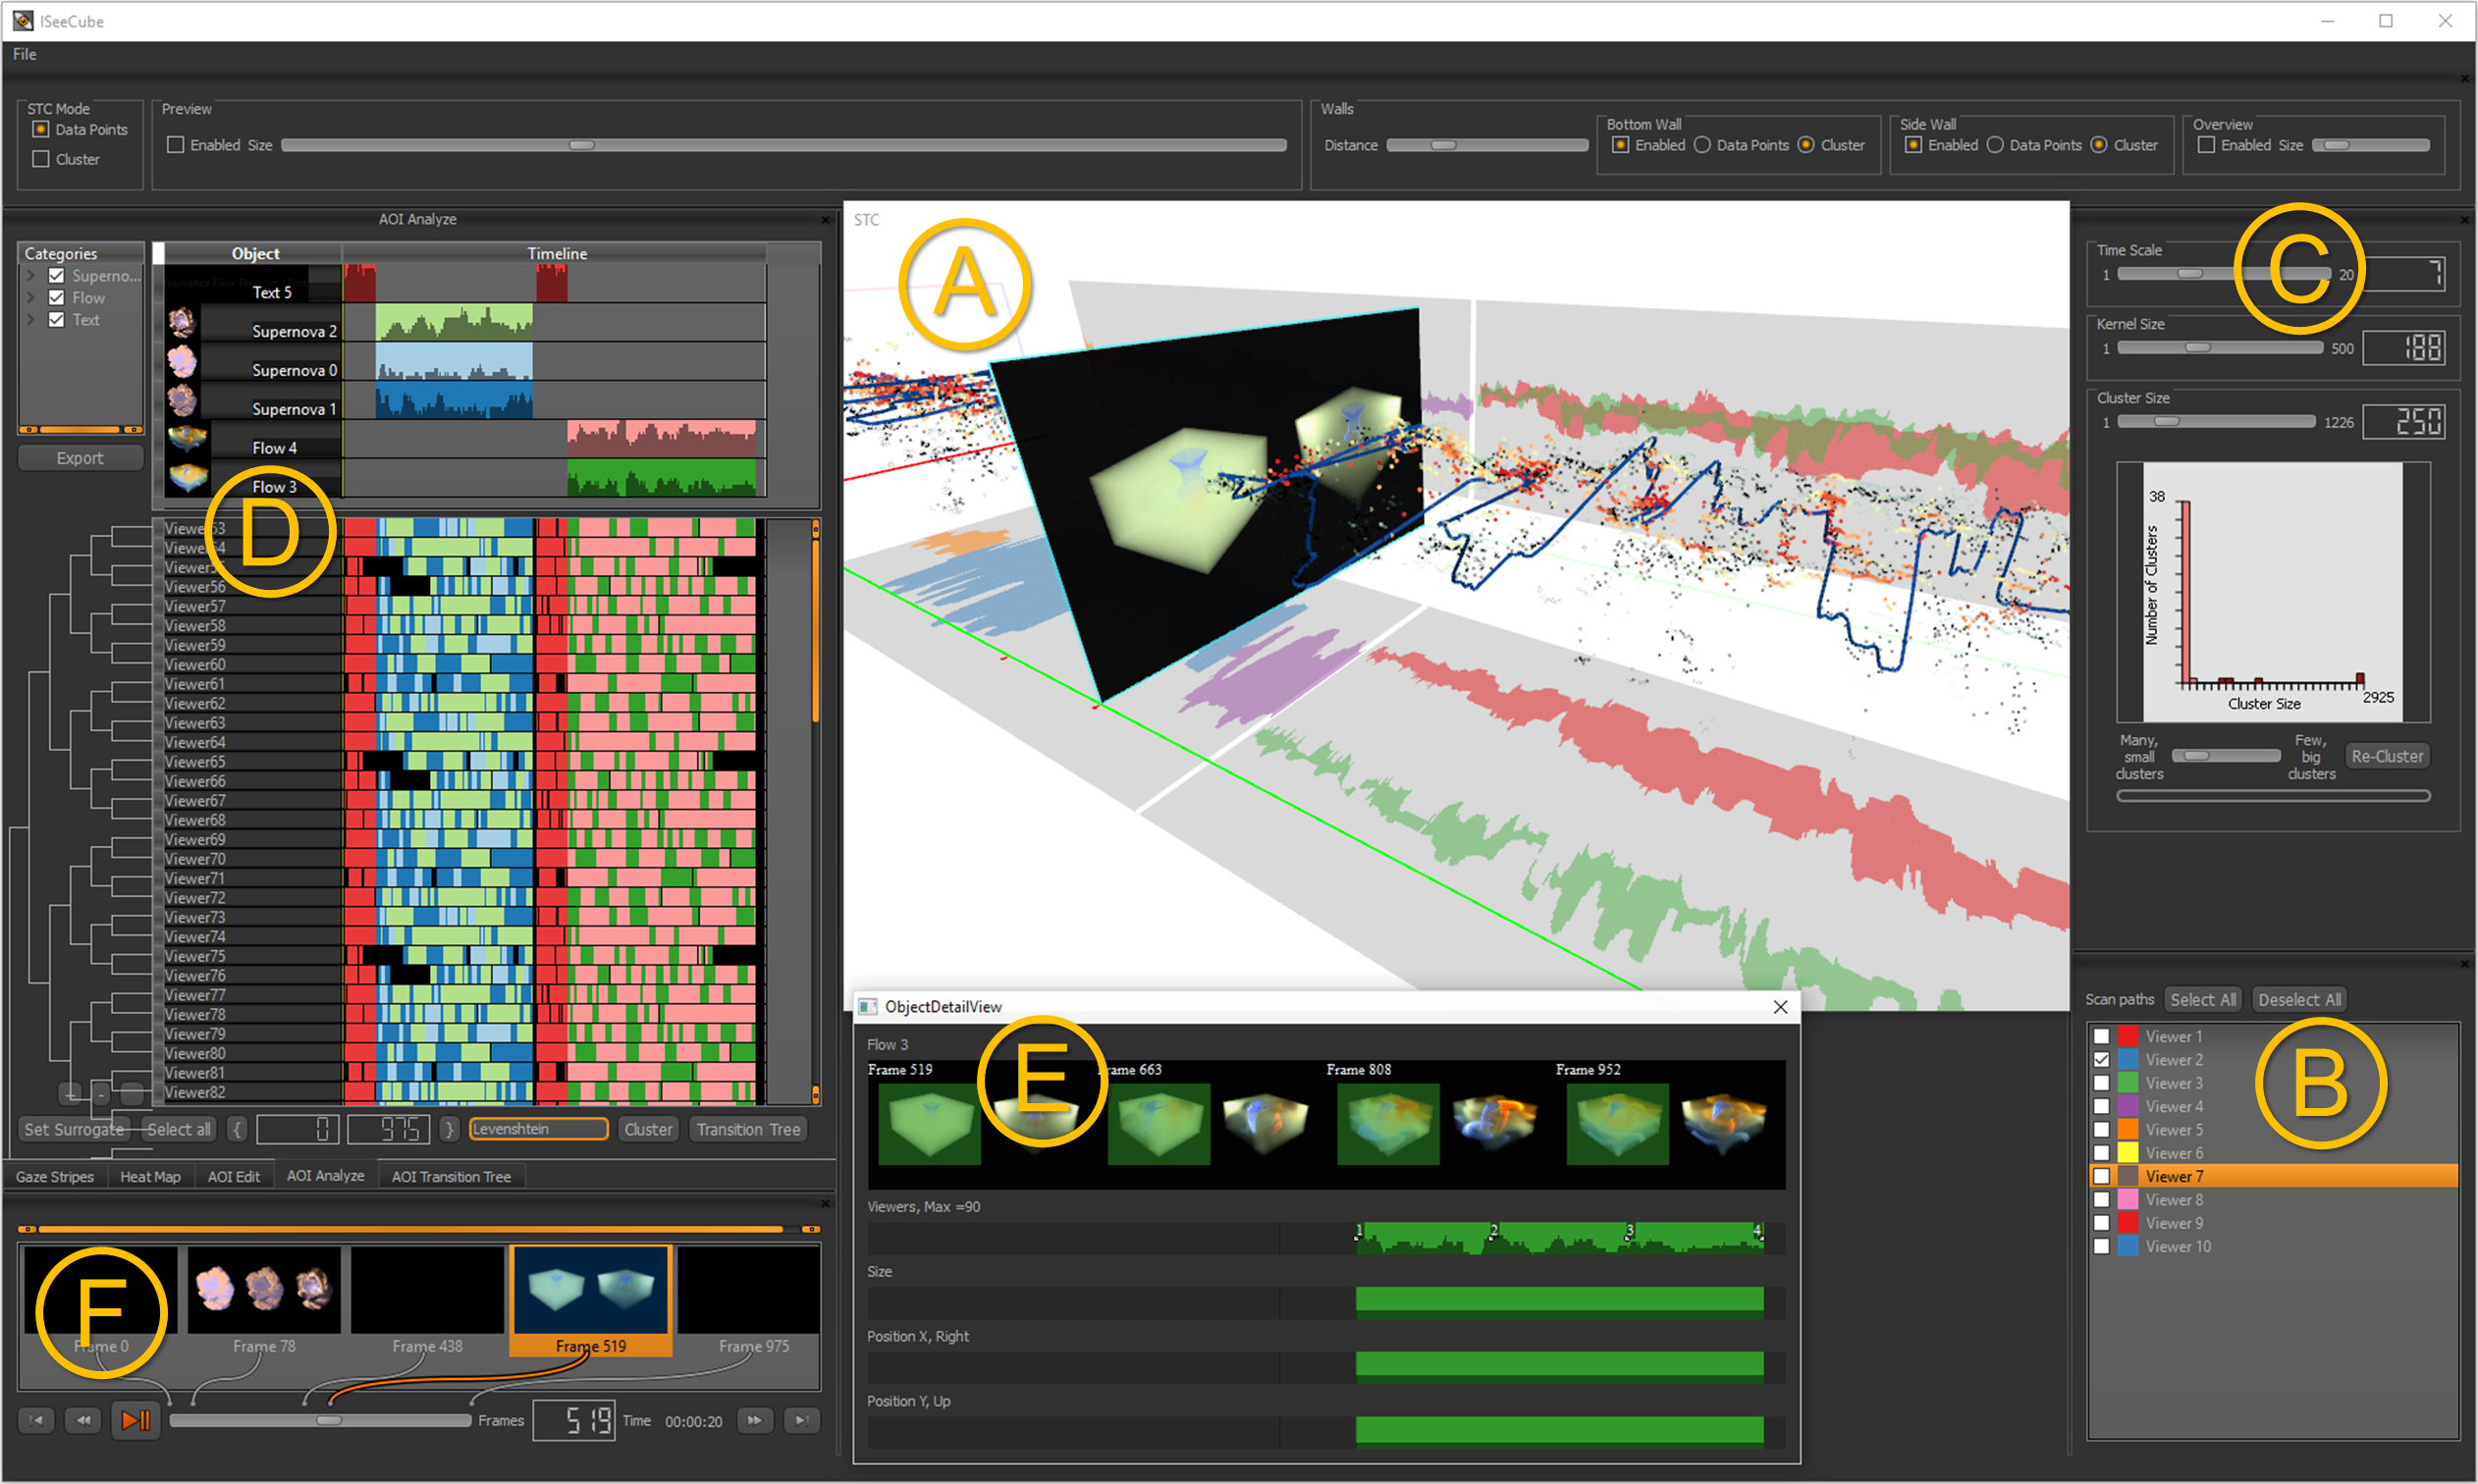Expand the Text category tree item
The width and height of the screenshot is (2478, 1484).
[31, 320]
